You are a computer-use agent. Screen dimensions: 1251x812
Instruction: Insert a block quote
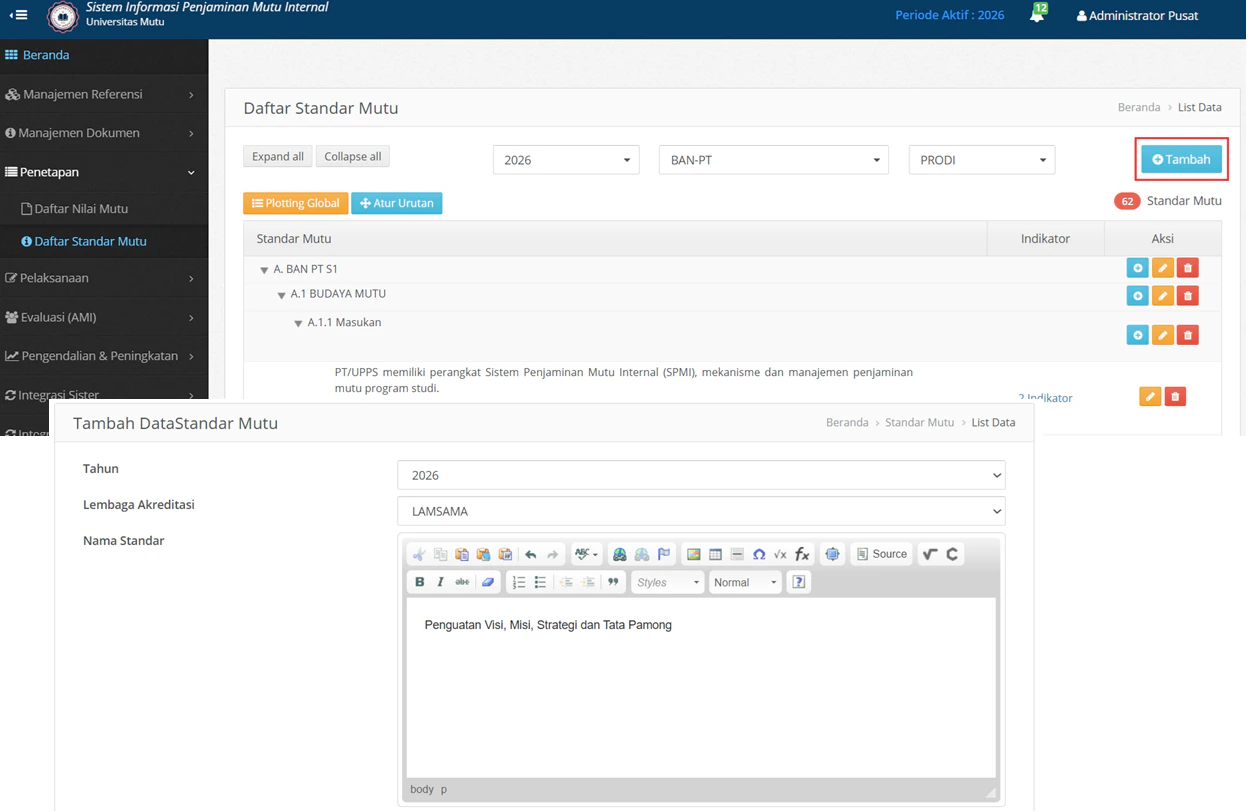pyautogui.click(x=613, y=582)
